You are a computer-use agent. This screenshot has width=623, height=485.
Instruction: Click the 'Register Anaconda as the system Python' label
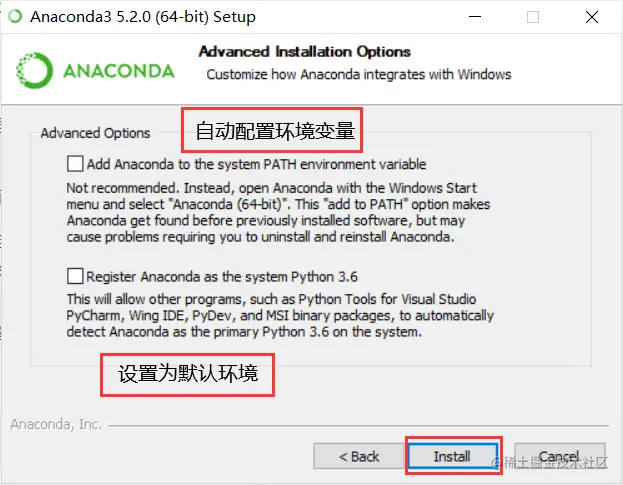point(222,276)
